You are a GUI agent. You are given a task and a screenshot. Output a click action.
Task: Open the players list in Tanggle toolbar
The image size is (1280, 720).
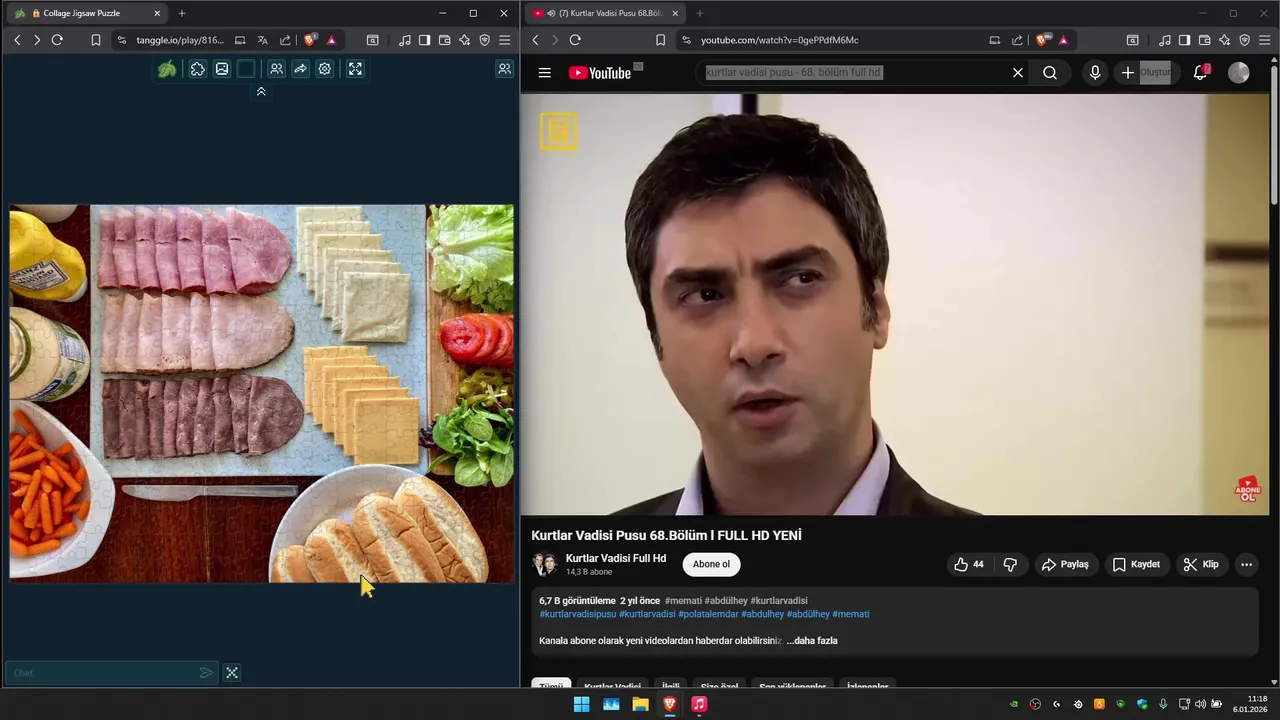[x=276, y=69]
